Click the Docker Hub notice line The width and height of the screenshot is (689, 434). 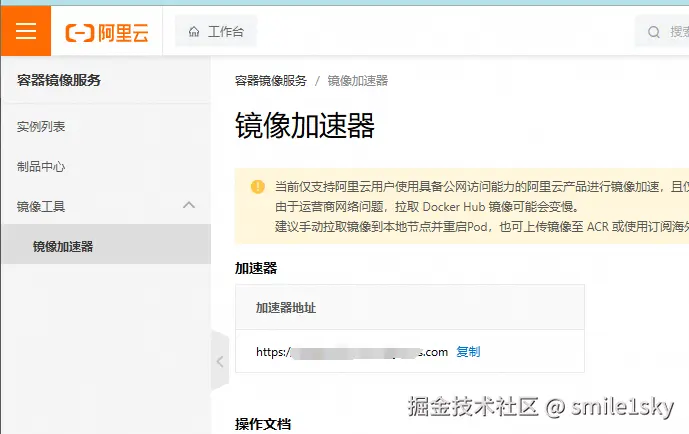427,206
